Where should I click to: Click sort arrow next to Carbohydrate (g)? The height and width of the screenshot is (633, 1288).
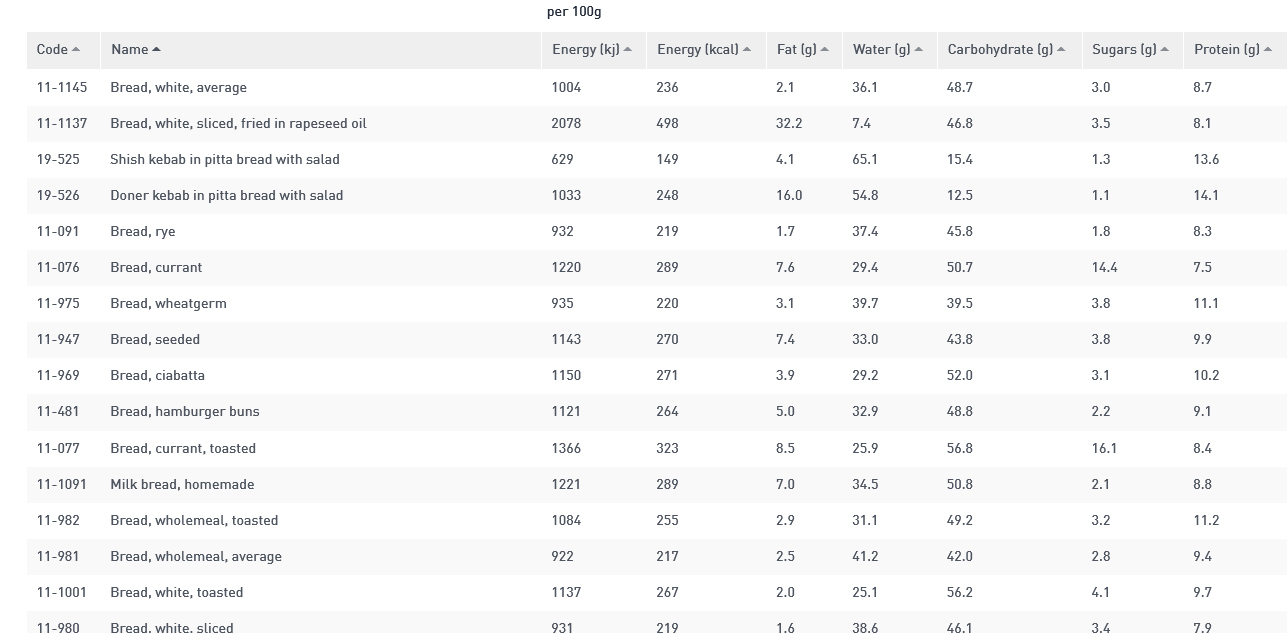pos(1061,50)
